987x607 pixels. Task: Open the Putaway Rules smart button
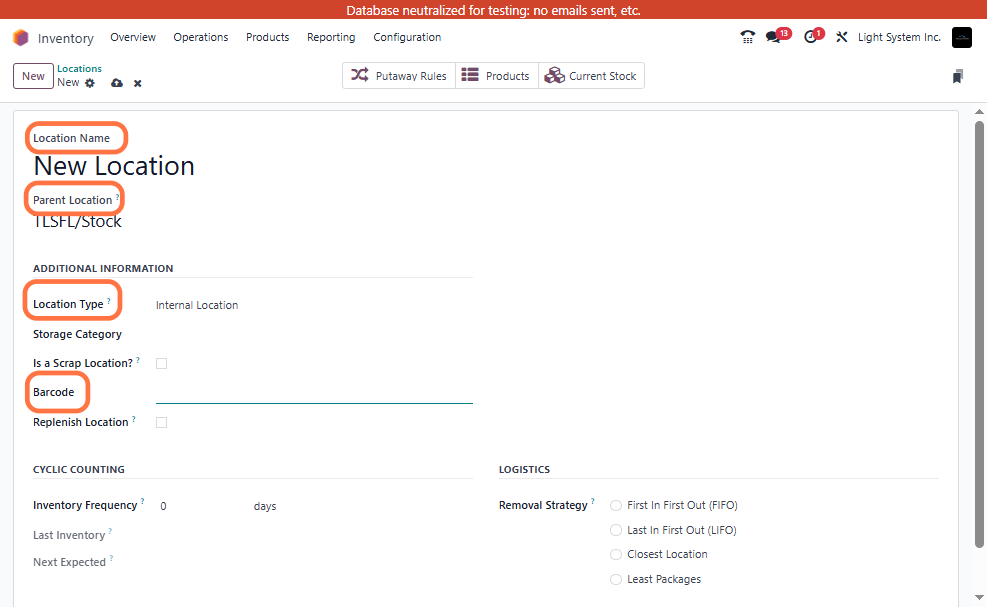399,76
